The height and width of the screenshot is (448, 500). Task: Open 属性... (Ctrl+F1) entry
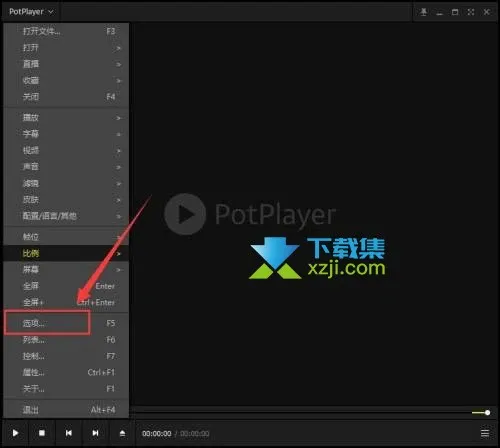66,372
